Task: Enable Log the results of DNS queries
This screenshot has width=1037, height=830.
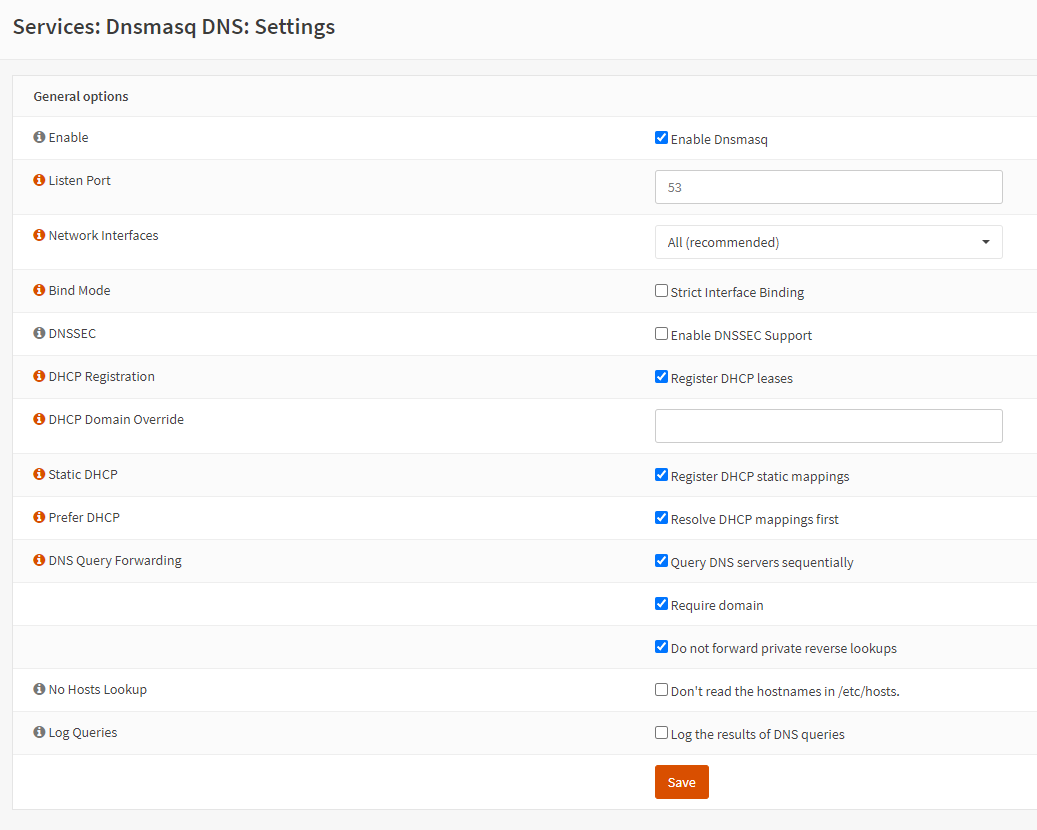Action: click(661, 732)
